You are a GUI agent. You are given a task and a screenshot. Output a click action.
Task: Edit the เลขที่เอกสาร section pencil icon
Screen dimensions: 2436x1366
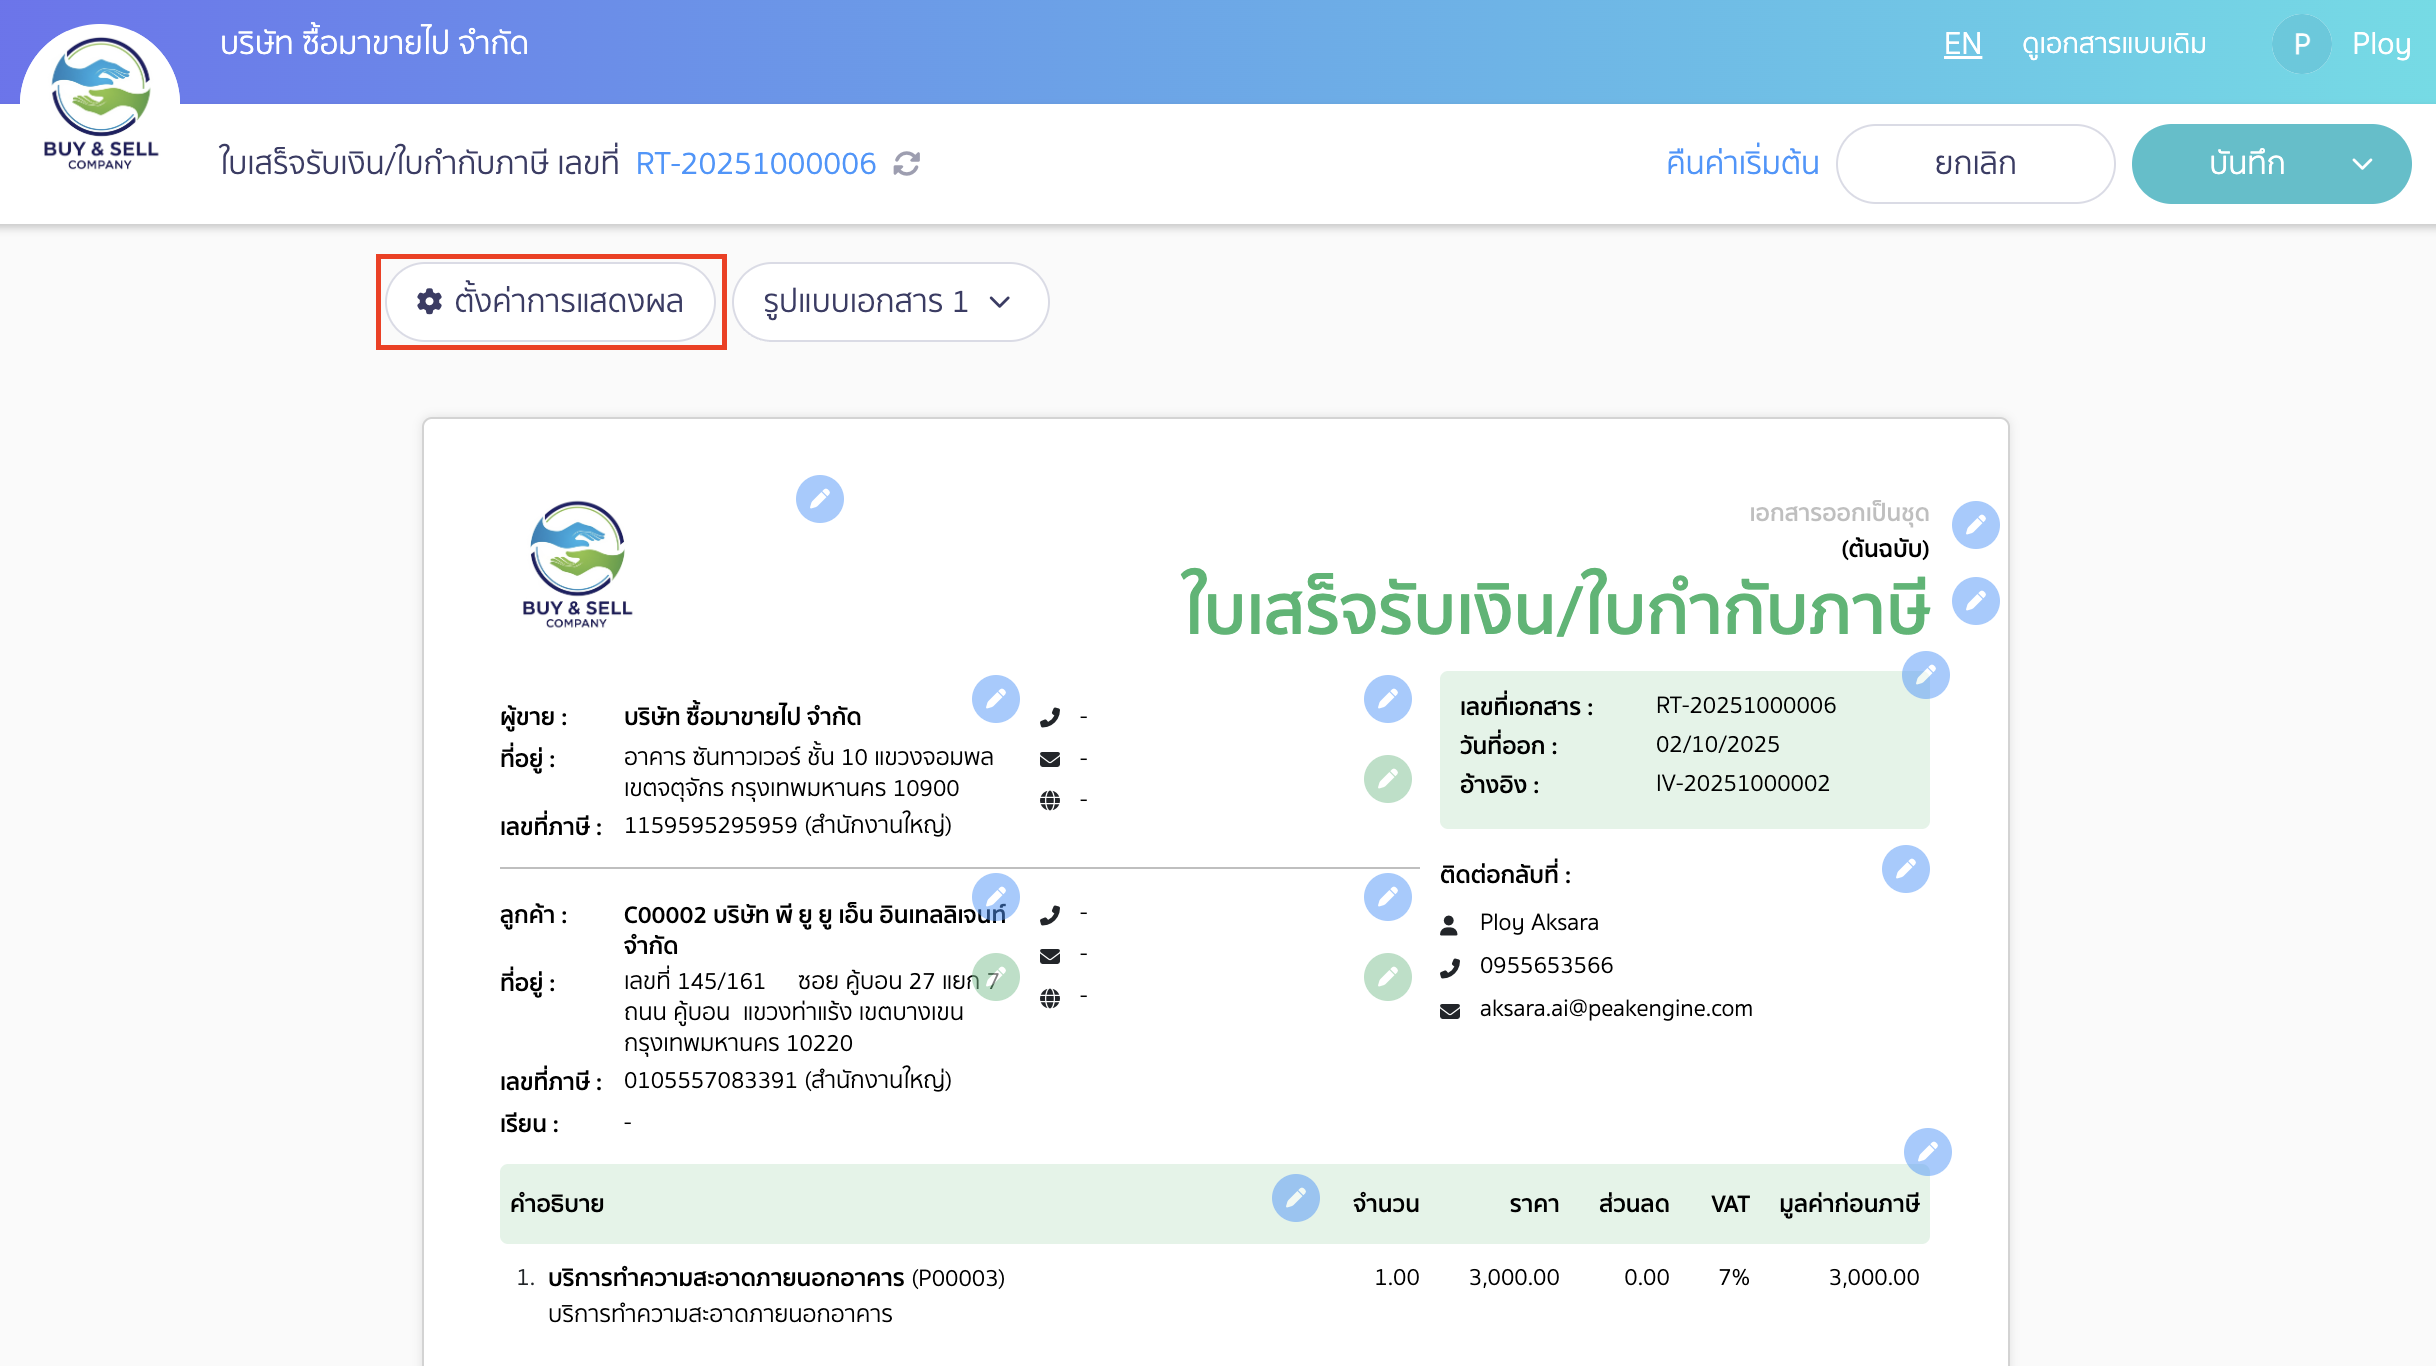[x=1926, y=675]
